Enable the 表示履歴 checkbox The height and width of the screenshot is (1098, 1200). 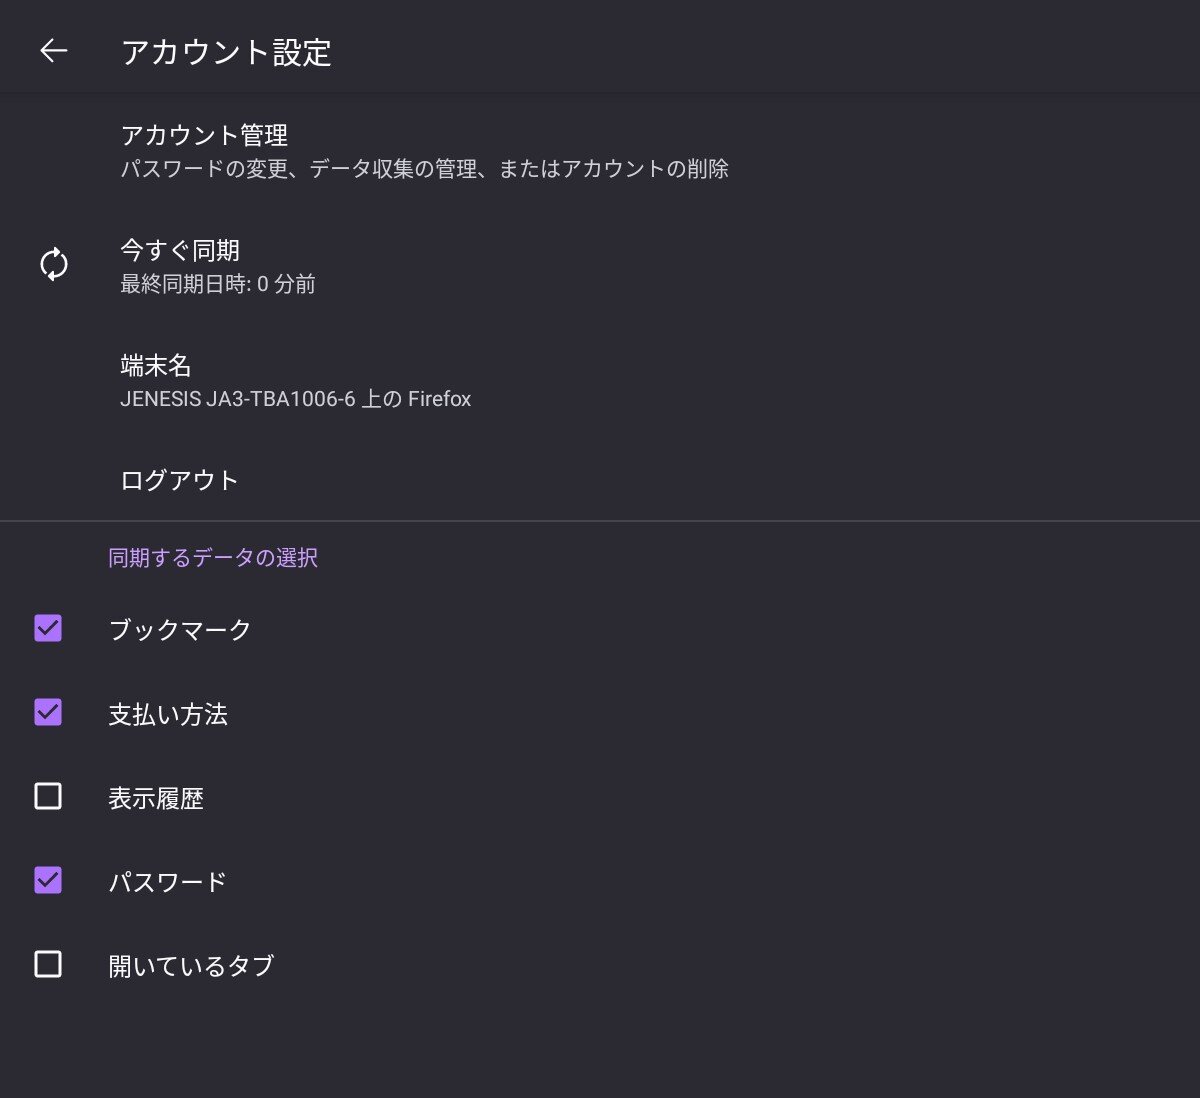[48, 796]
